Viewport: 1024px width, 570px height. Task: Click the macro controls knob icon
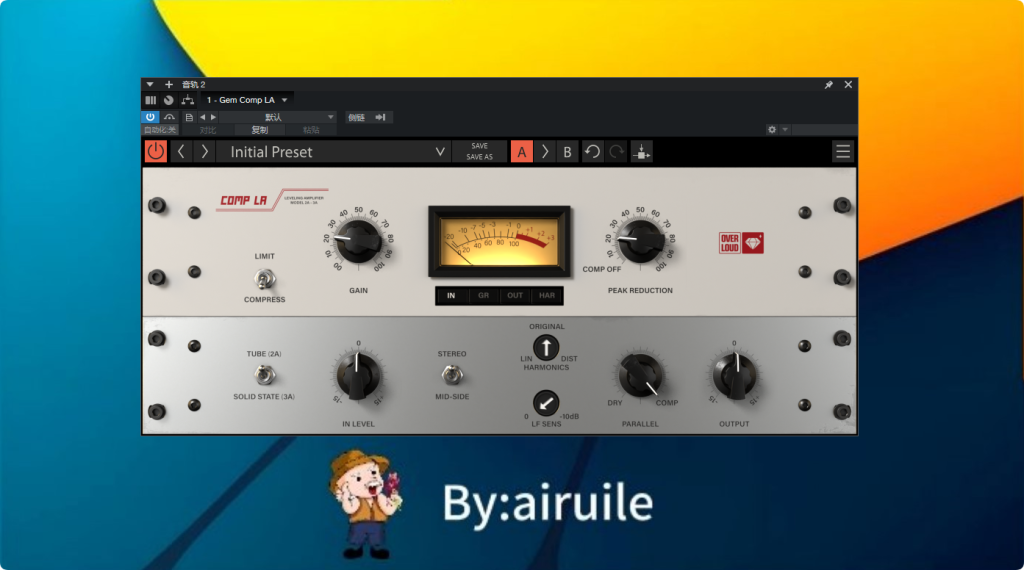pyautogui.click(x=168, y=100)
